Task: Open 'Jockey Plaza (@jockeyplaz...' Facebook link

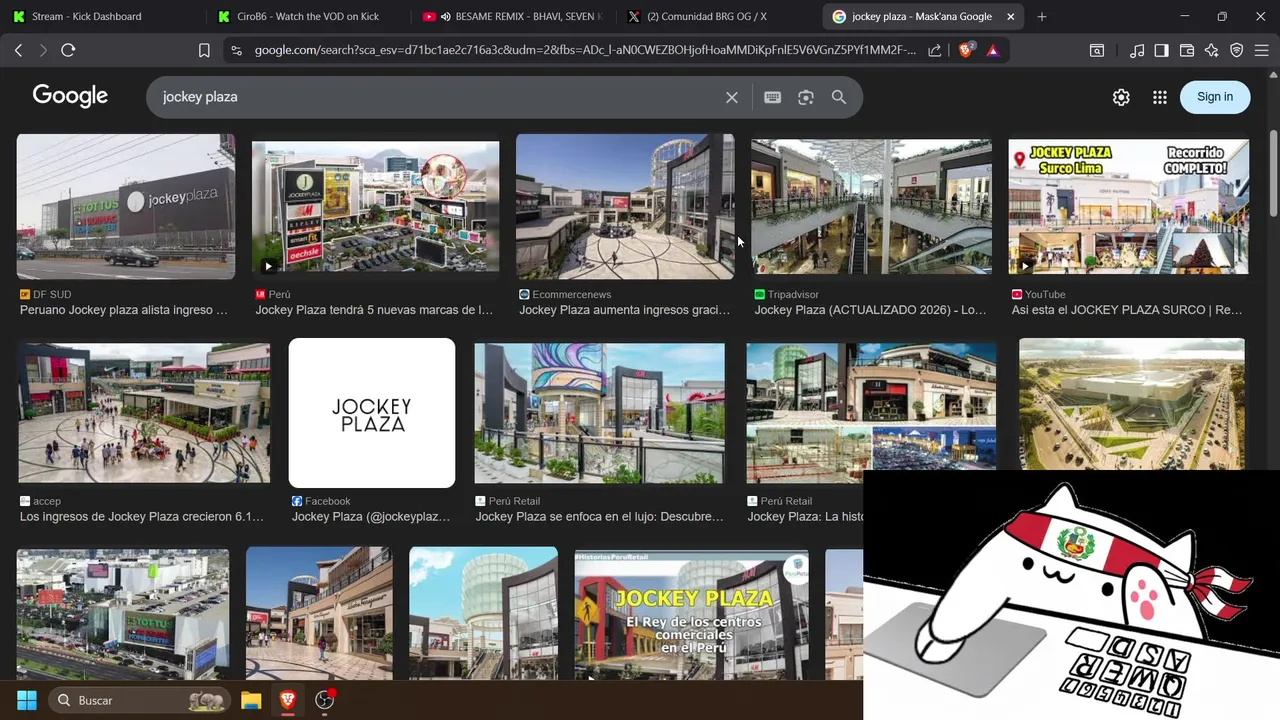Action: click(x=371, y=517)
